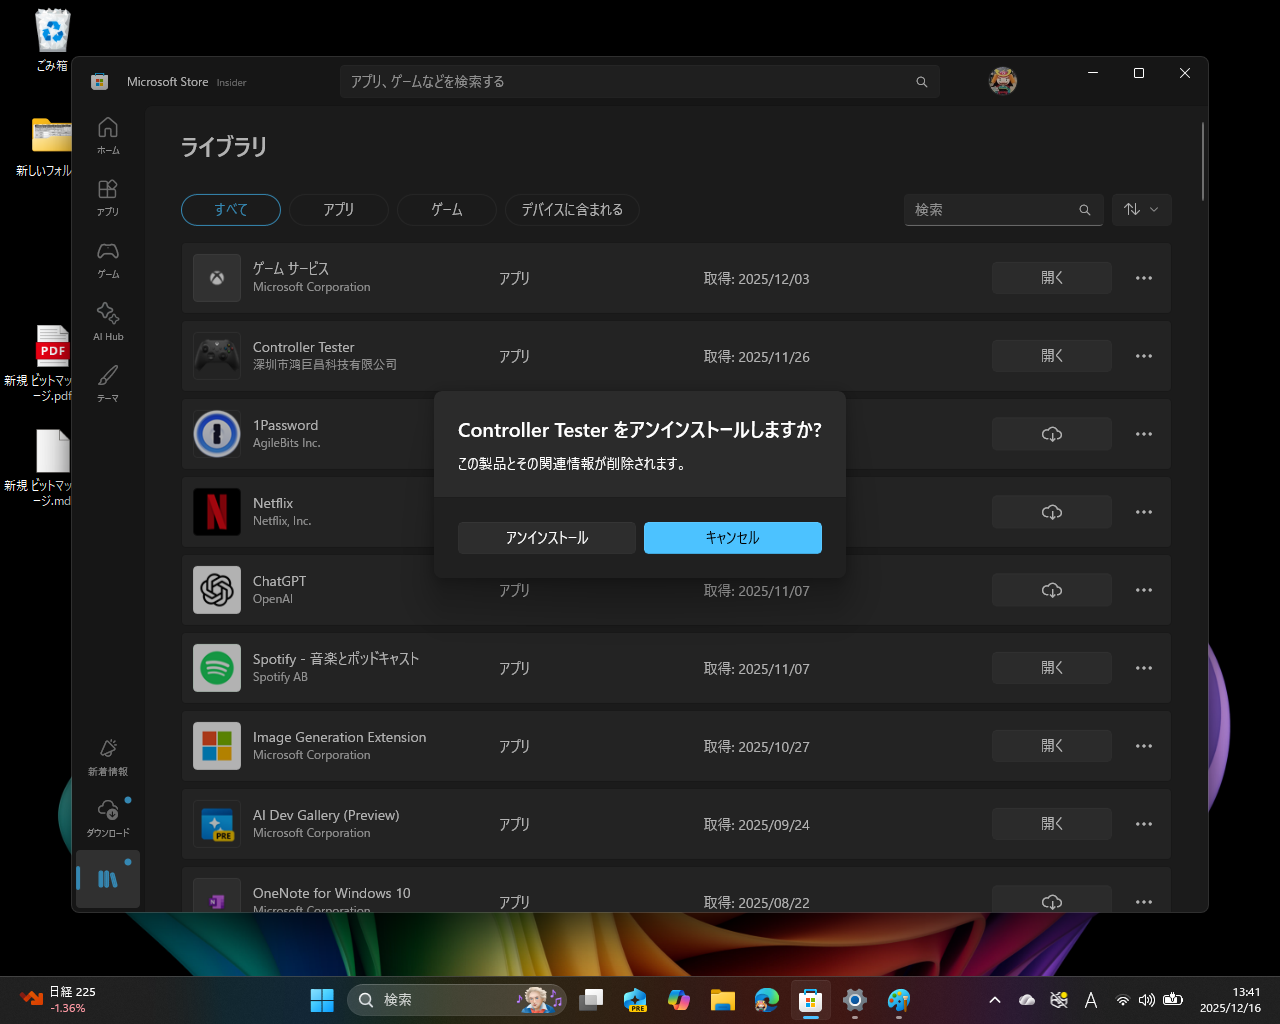Toggle the デバイスに含まれる filter

pos(571,209)
